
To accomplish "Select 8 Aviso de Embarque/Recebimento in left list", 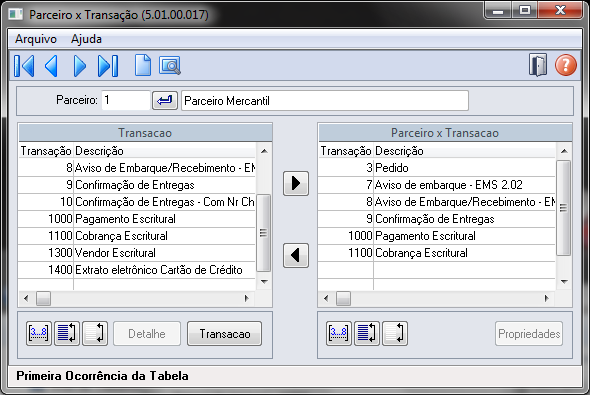I will (137, 168).
